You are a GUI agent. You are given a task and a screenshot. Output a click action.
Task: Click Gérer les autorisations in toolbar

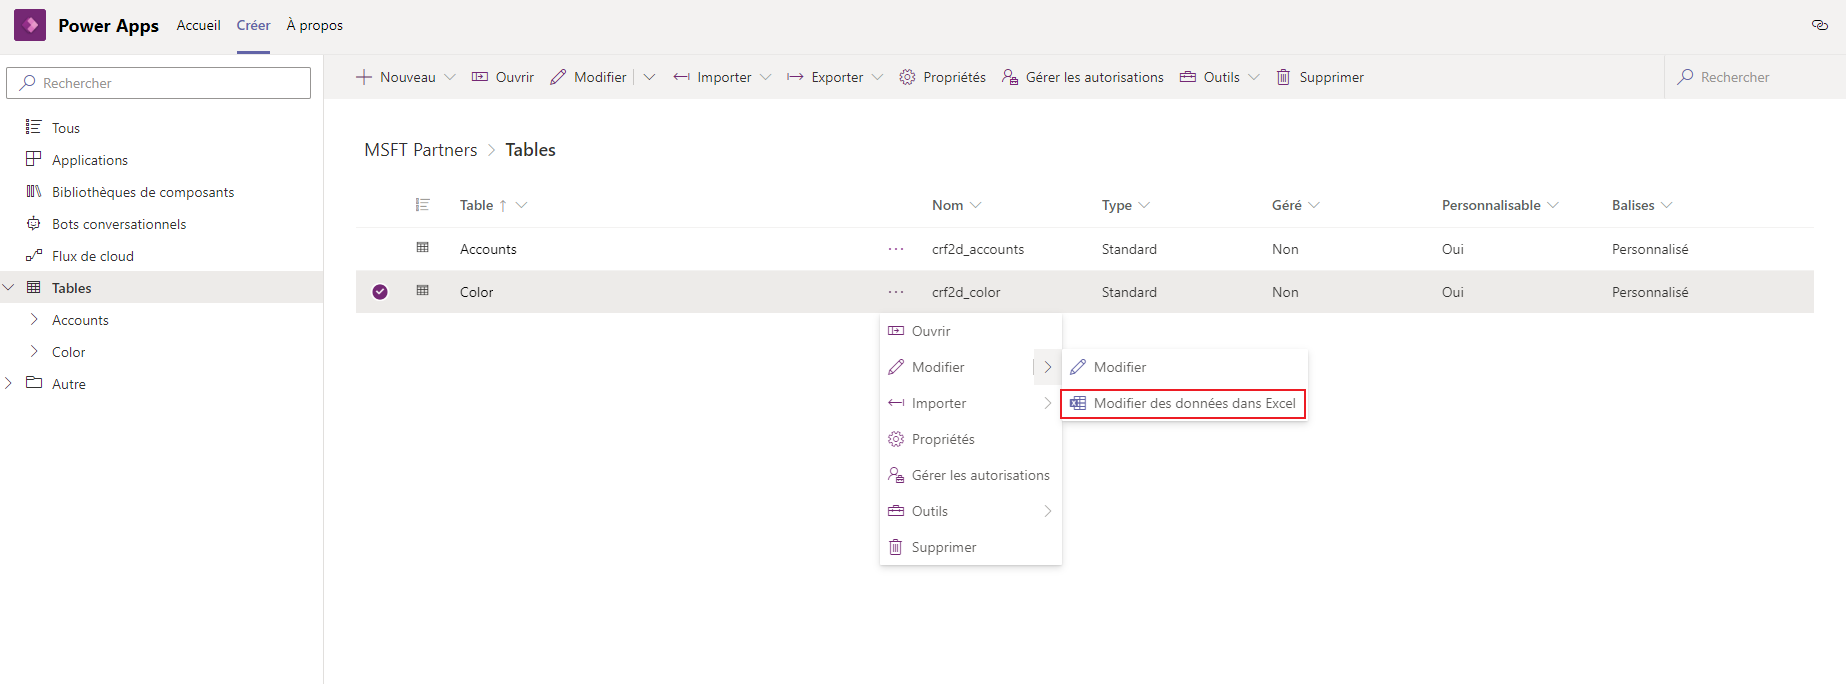click(1083, 77)
